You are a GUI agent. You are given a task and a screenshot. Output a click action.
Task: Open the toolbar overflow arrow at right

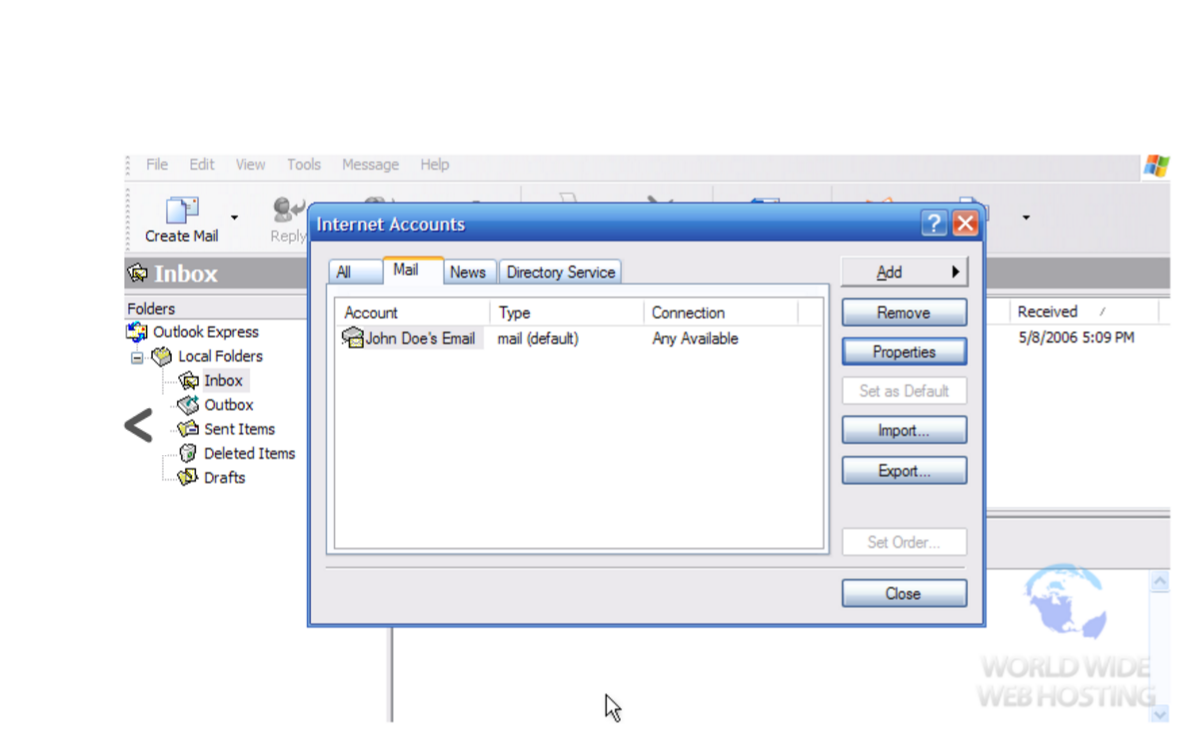(x=1025, y=218)
